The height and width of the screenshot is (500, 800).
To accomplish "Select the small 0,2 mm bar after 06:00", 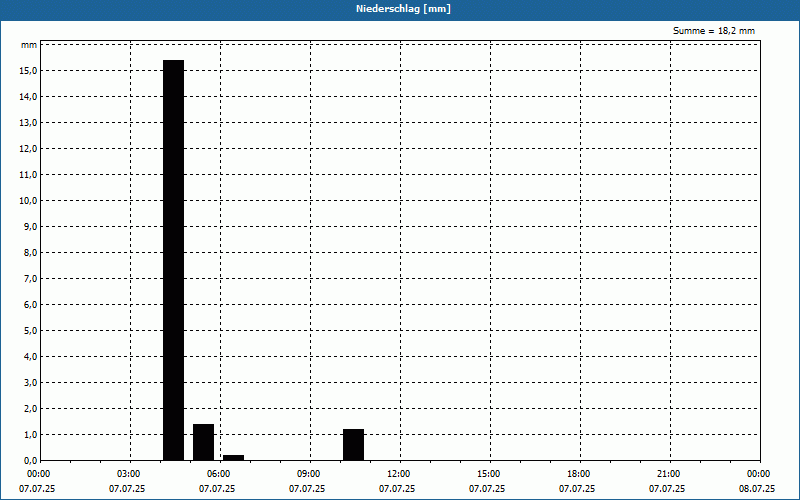I will coord(234,458).
